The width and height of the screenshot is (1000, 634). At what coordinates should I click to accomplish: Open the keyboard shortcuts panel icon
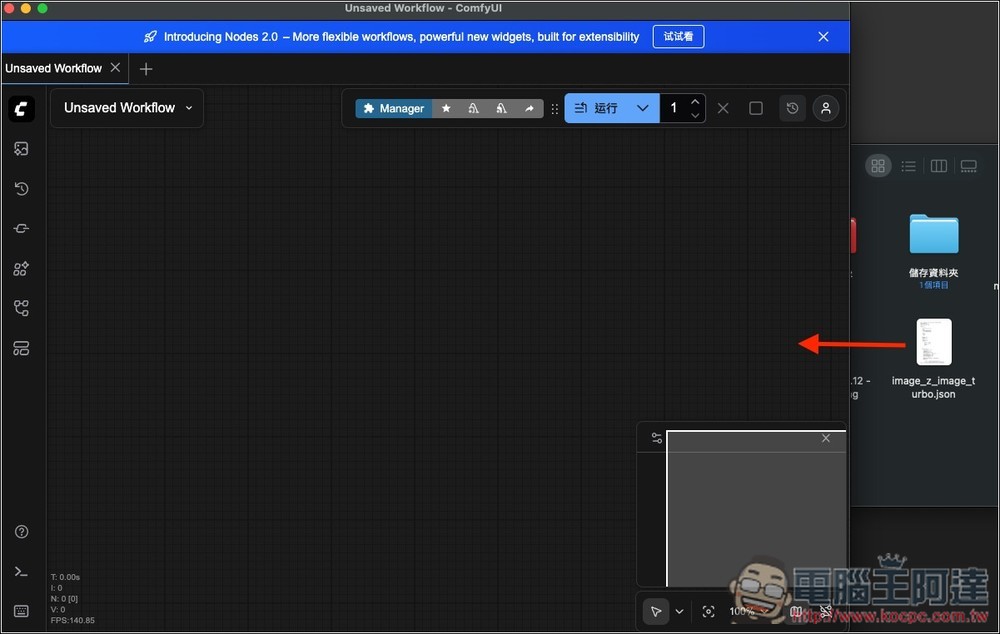22,611
